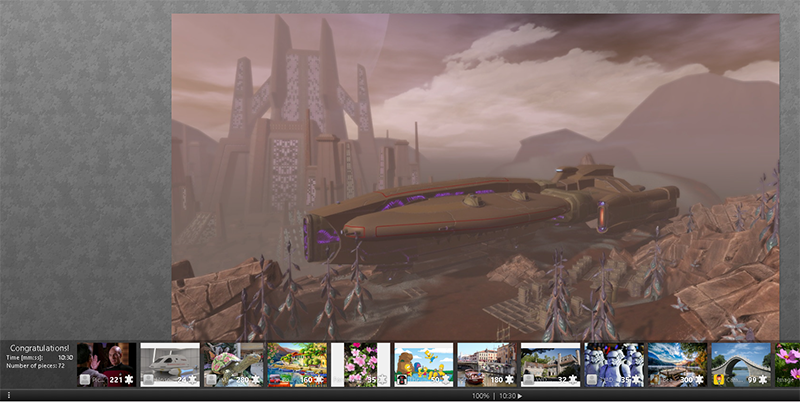This screenshot has width=800, height=402.
Task: Open the 180-piece canal boat puzzle thumbnail
Action: (x=487, y=364)
